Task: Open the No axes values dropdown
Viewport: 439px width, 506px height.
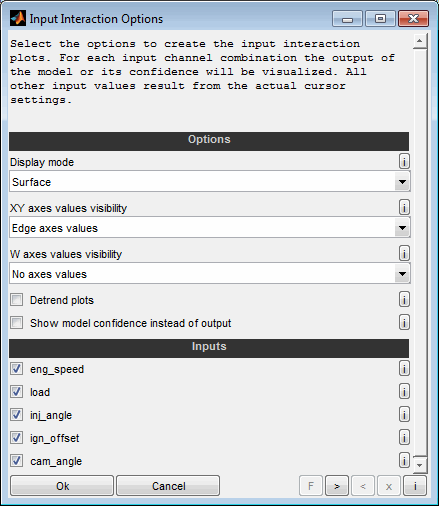Action: (x=210, y=274)
